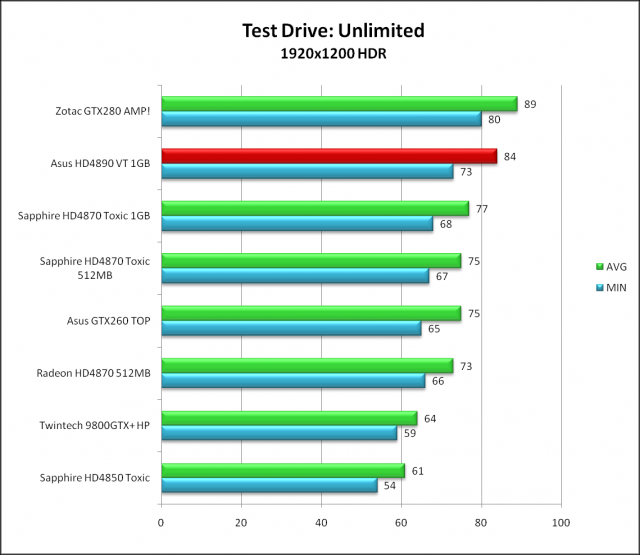
Task: Click the data label '59'
Action: coord(410,433)
